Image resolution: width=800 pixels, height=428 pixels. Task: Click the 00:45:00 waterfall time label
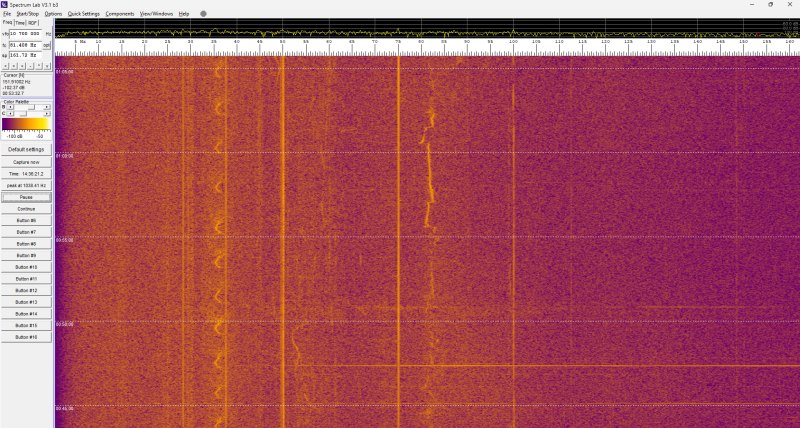click(64, 409)
